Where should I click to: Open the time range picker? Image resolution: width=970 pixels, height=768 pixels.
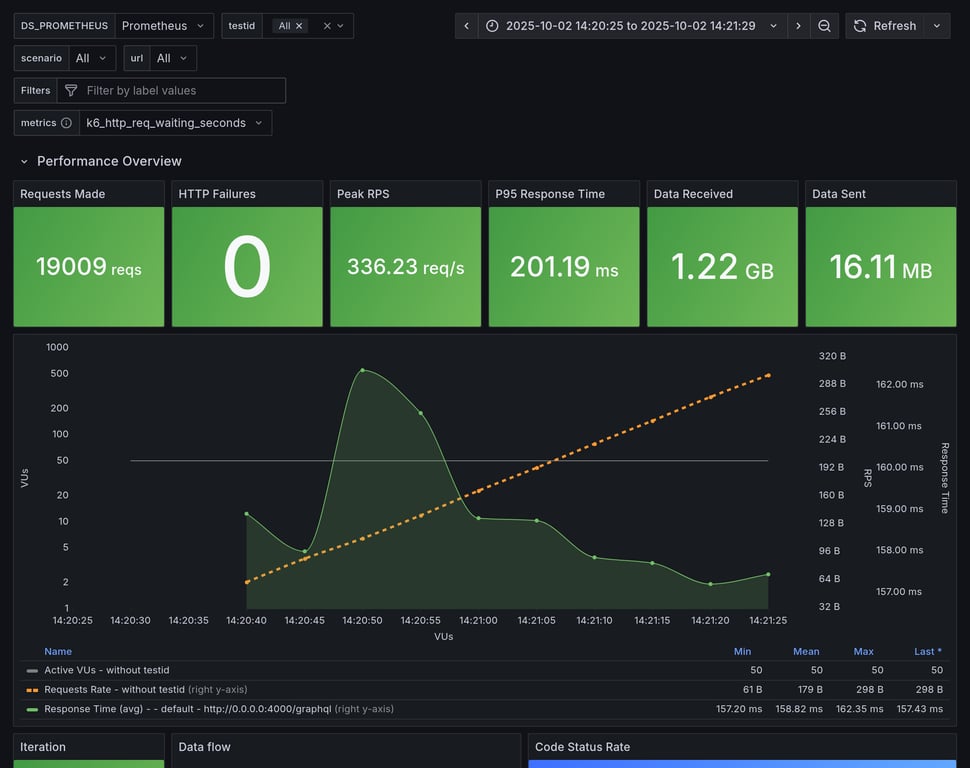[632, 26]
